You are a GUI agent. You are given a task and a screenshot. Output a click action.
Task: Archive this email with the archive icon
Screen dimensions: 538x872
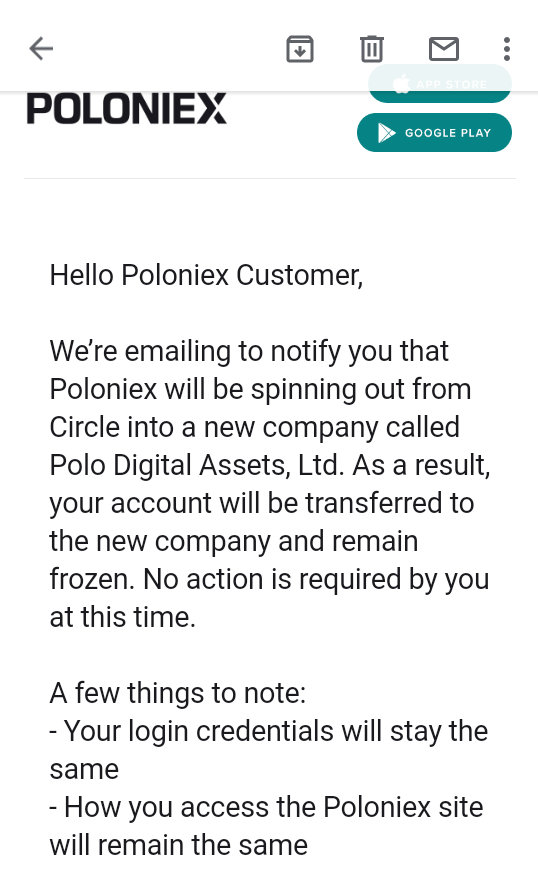[300, 49]
